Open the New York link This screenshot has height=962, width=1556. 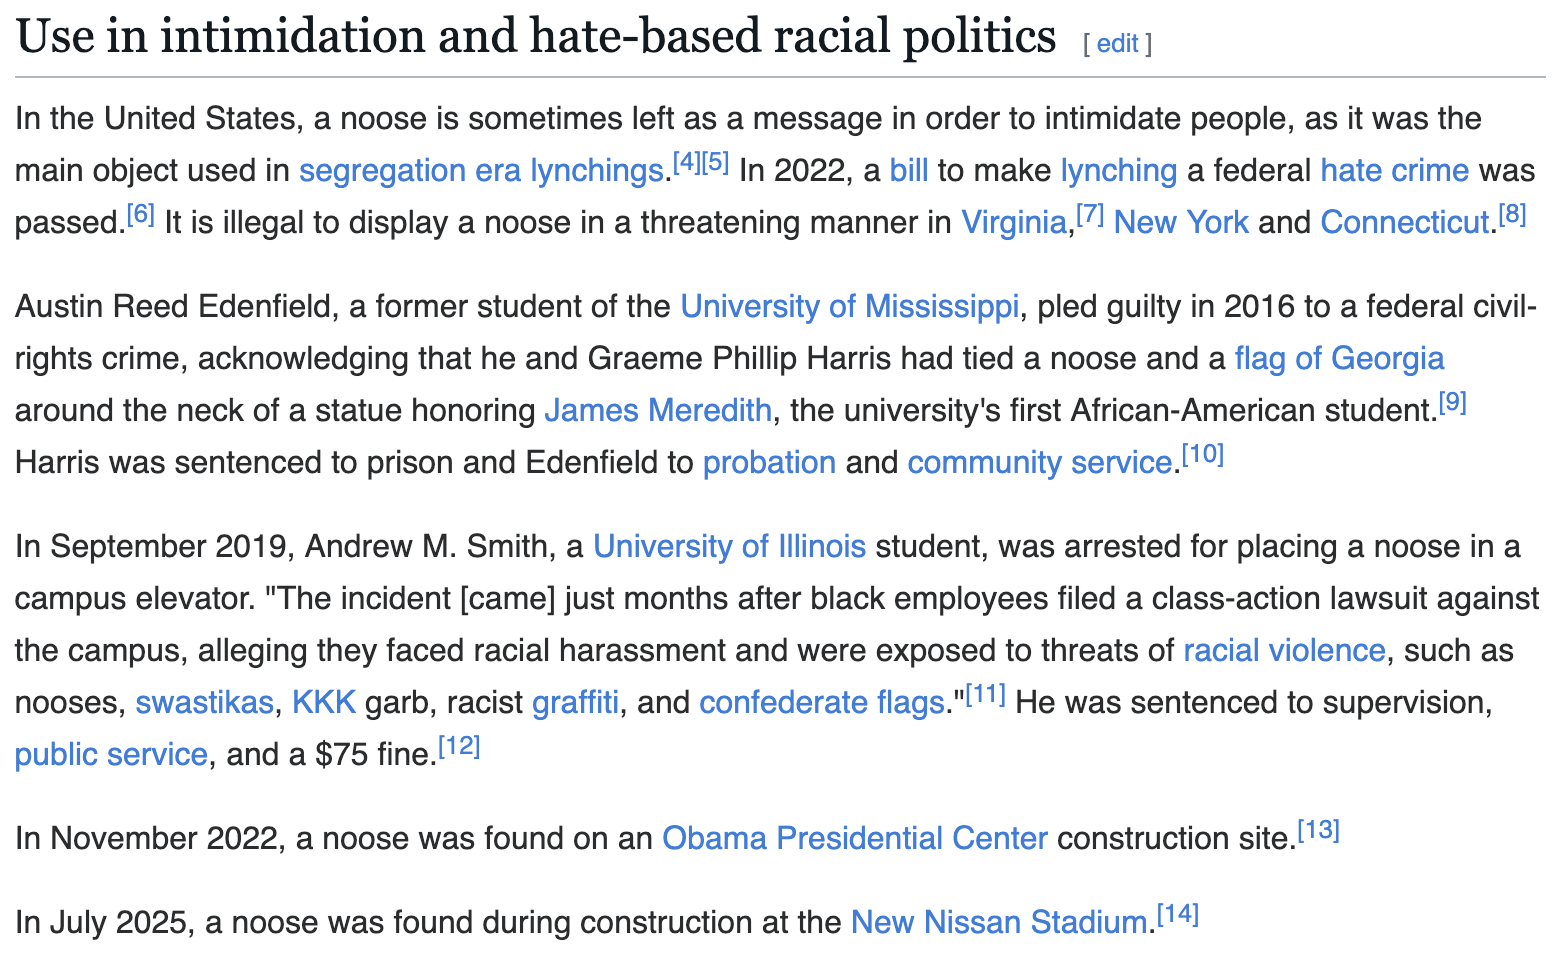[1180, 222]
